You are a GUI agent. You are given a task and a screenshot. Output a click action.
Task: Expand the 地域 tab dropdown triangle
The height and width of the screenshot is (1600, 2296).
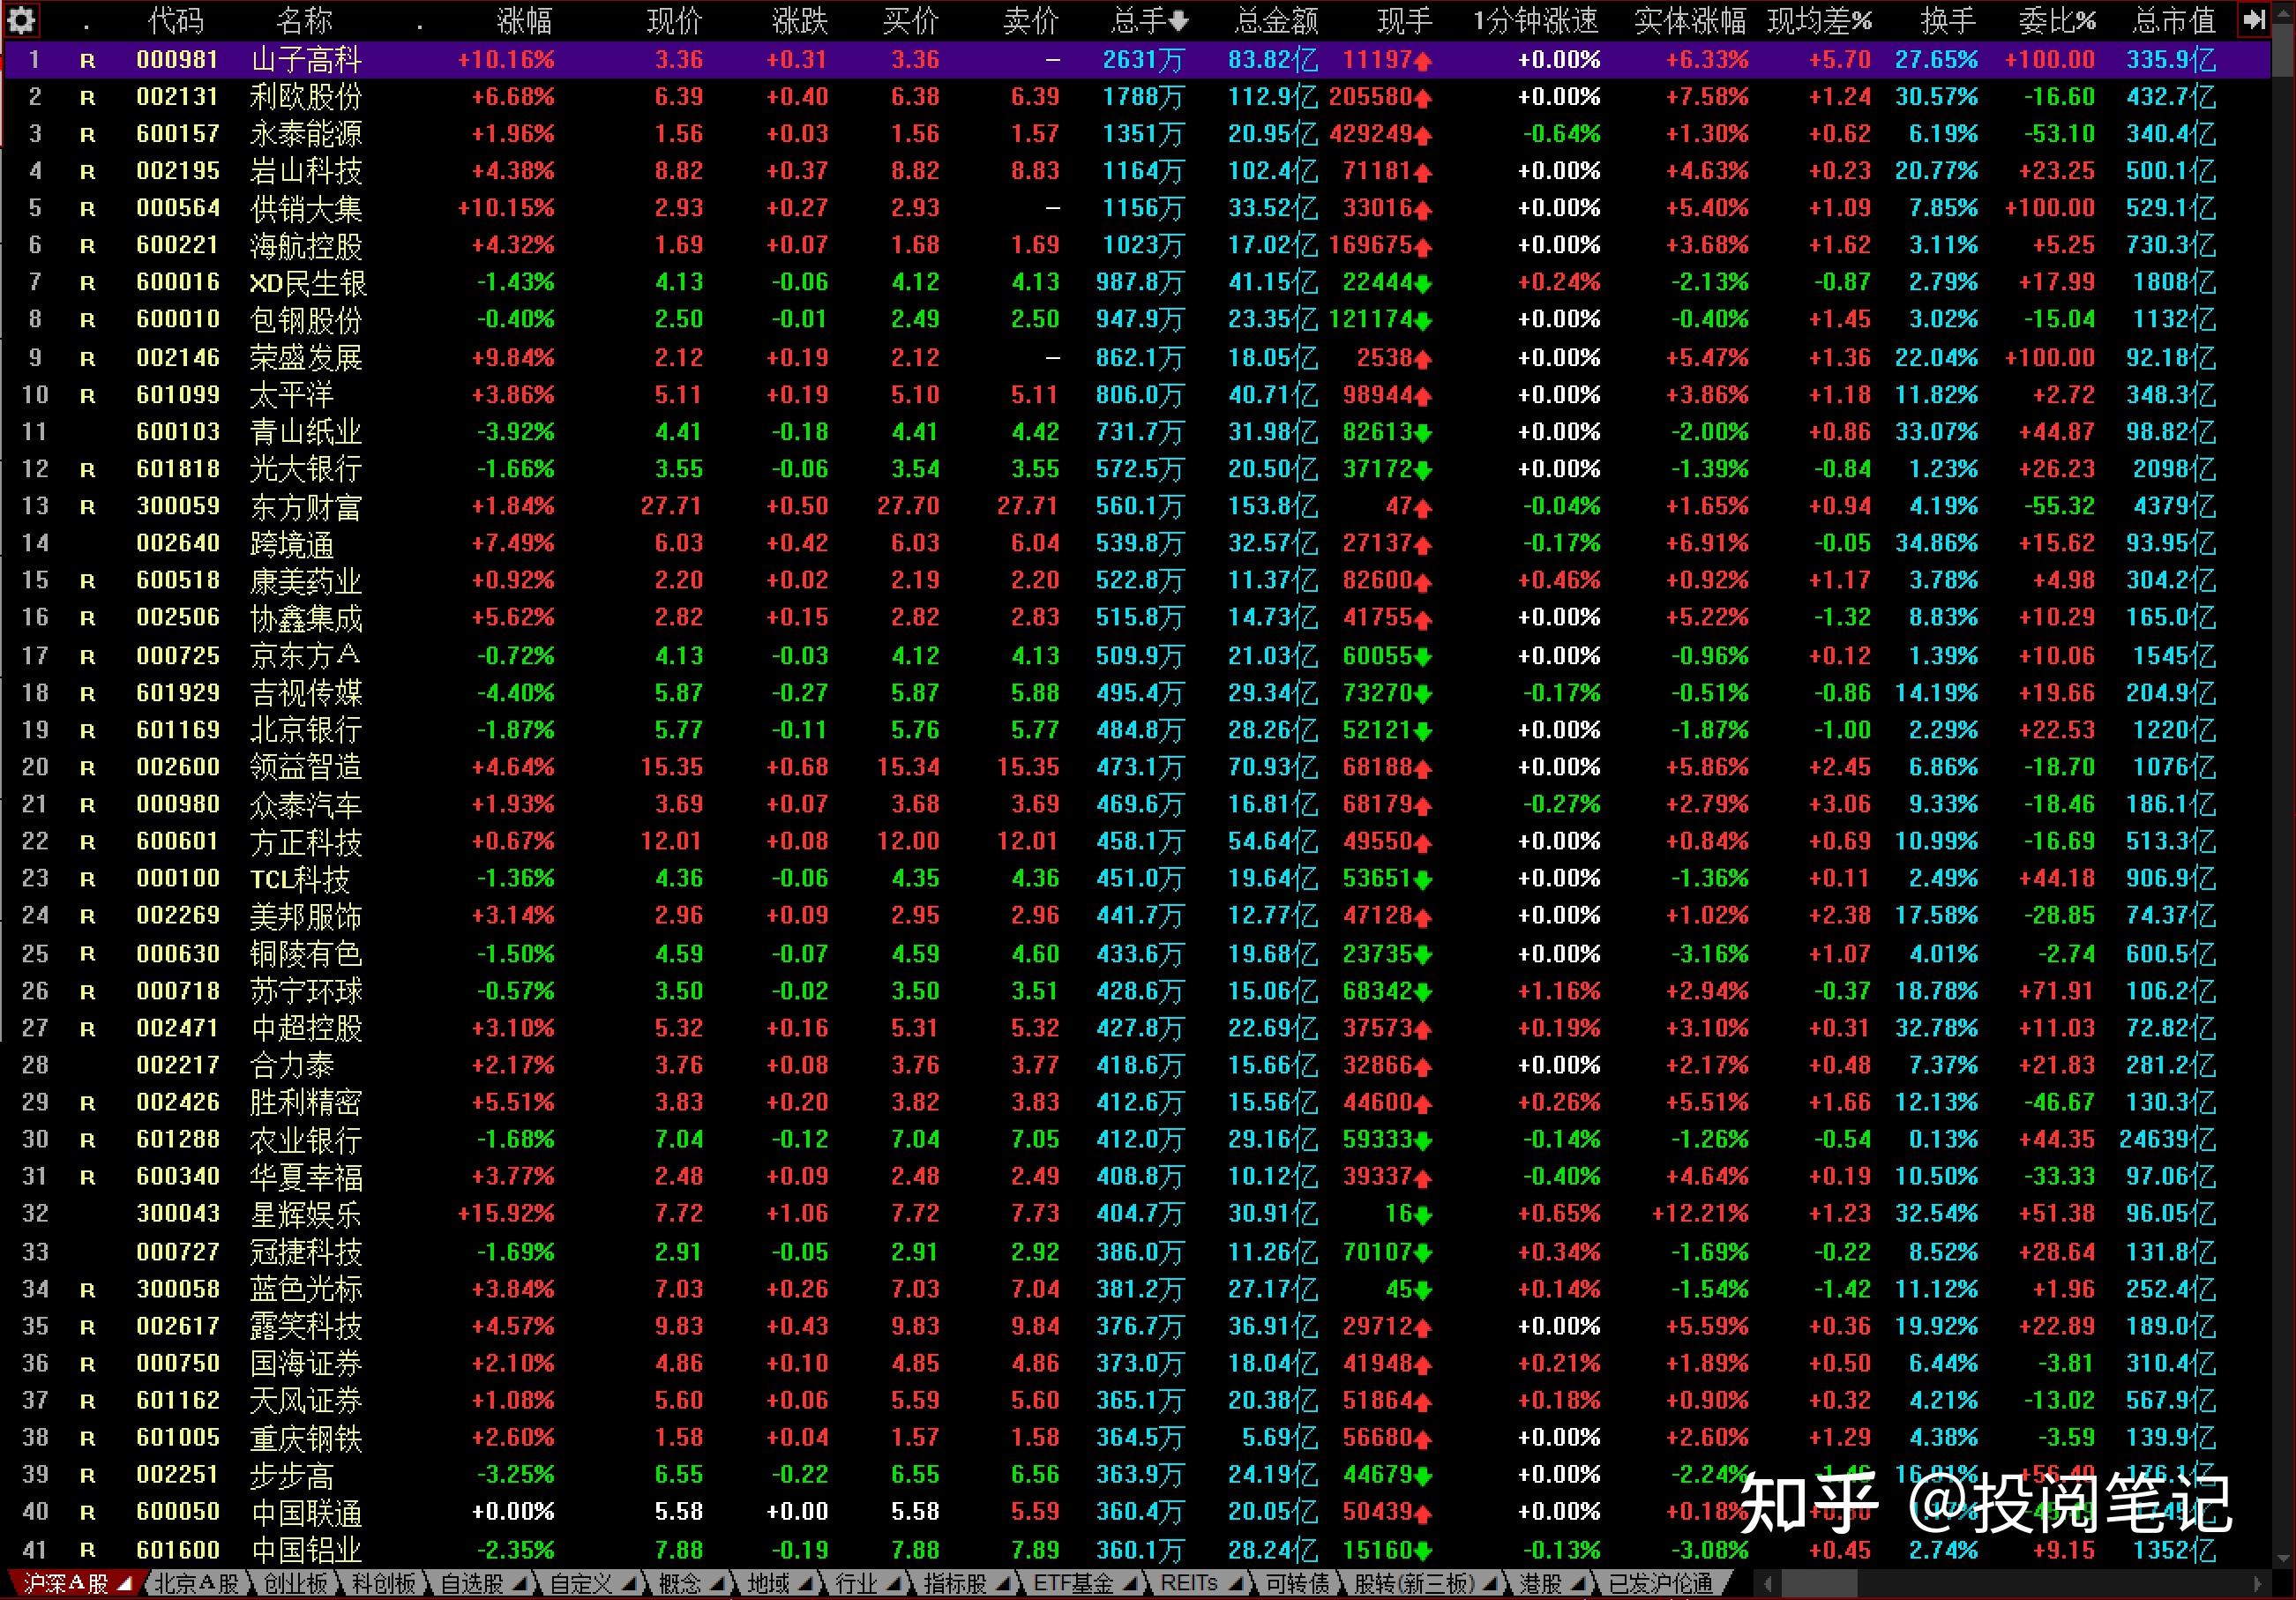pyautogui.click(x=807, y=1584)
